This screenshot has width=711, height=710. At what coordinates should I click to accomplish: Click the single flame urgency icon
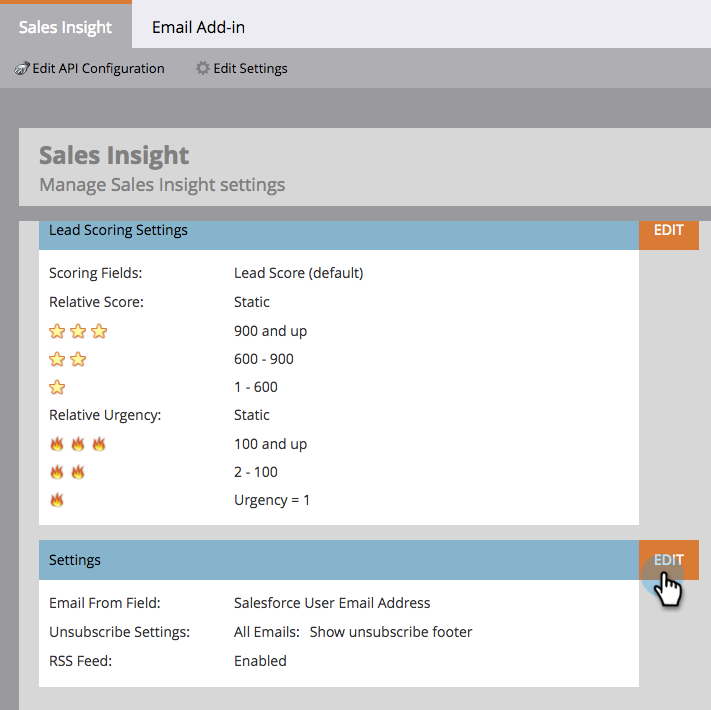tap(57, 500)
